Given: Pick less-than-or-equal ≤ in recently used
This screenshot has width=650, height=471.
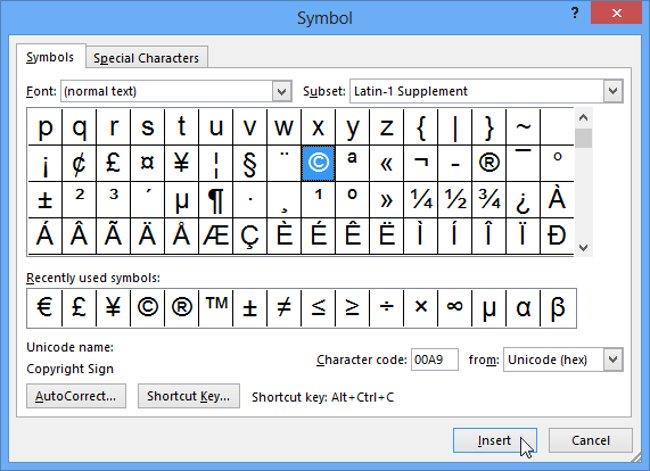Looking at the screenshot, I should pos(318,308).
